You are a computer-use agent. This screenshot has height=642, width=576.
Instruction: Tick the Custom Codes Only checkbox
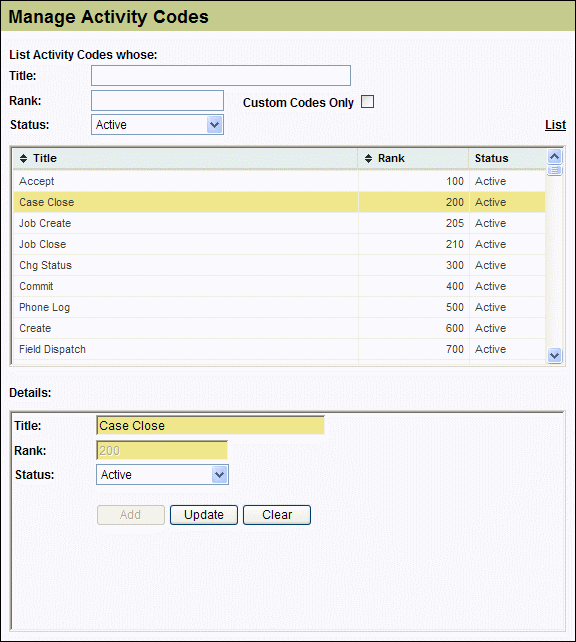(367, 102)
